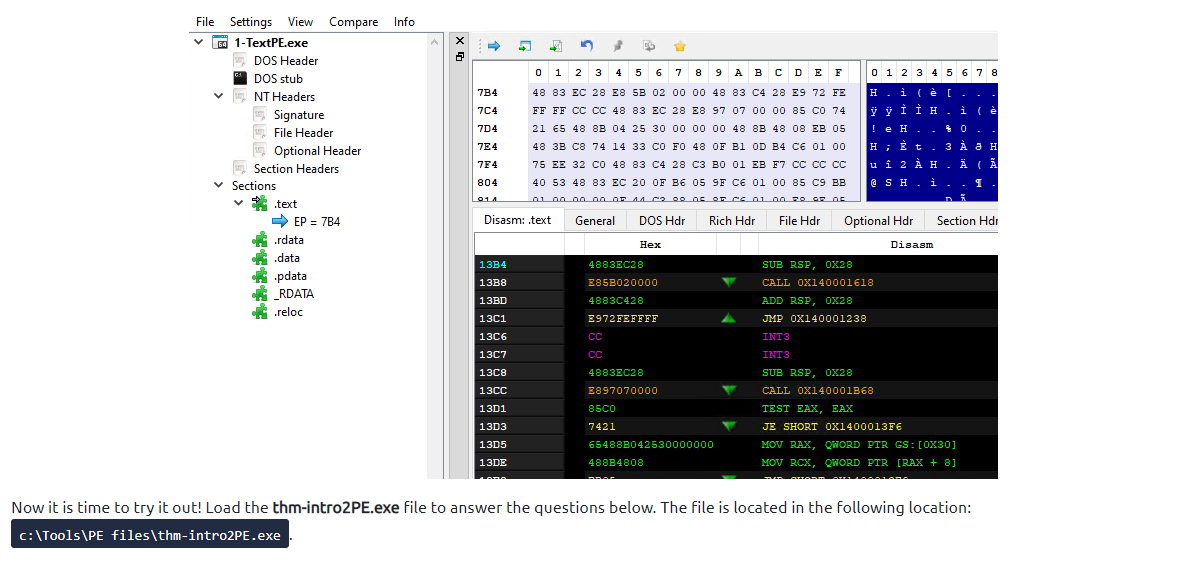Click the undock panel icon below the X

(460, 57)
